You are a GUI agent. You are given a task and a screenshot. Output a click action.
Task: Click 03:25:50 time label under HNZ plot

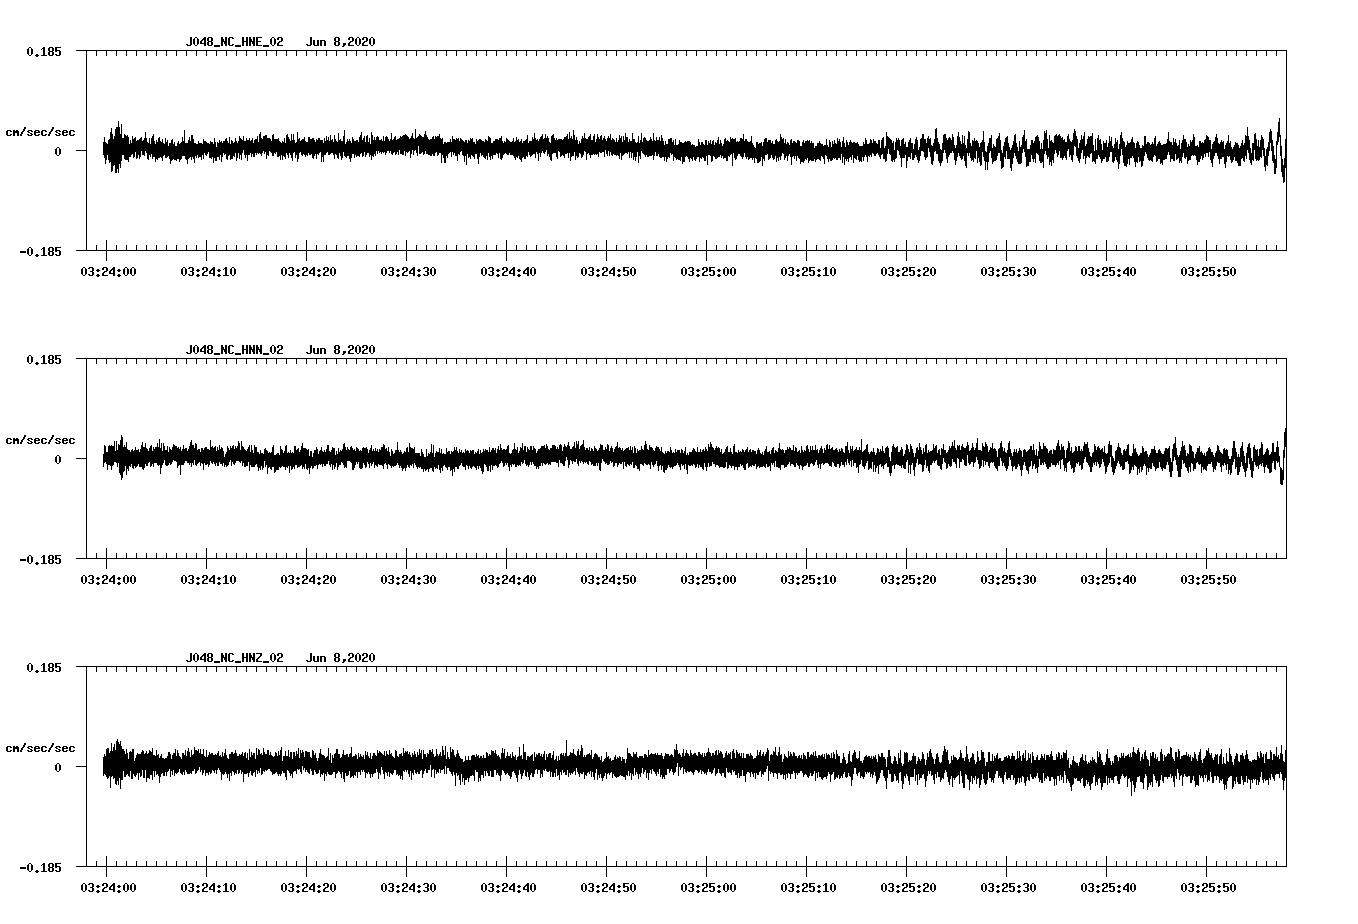(1207, 887)
